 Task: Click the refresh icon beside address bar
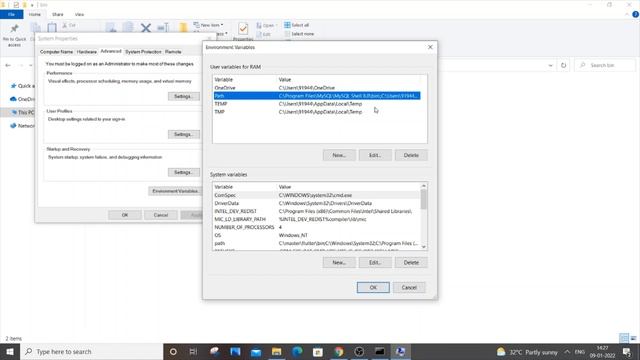564,65
